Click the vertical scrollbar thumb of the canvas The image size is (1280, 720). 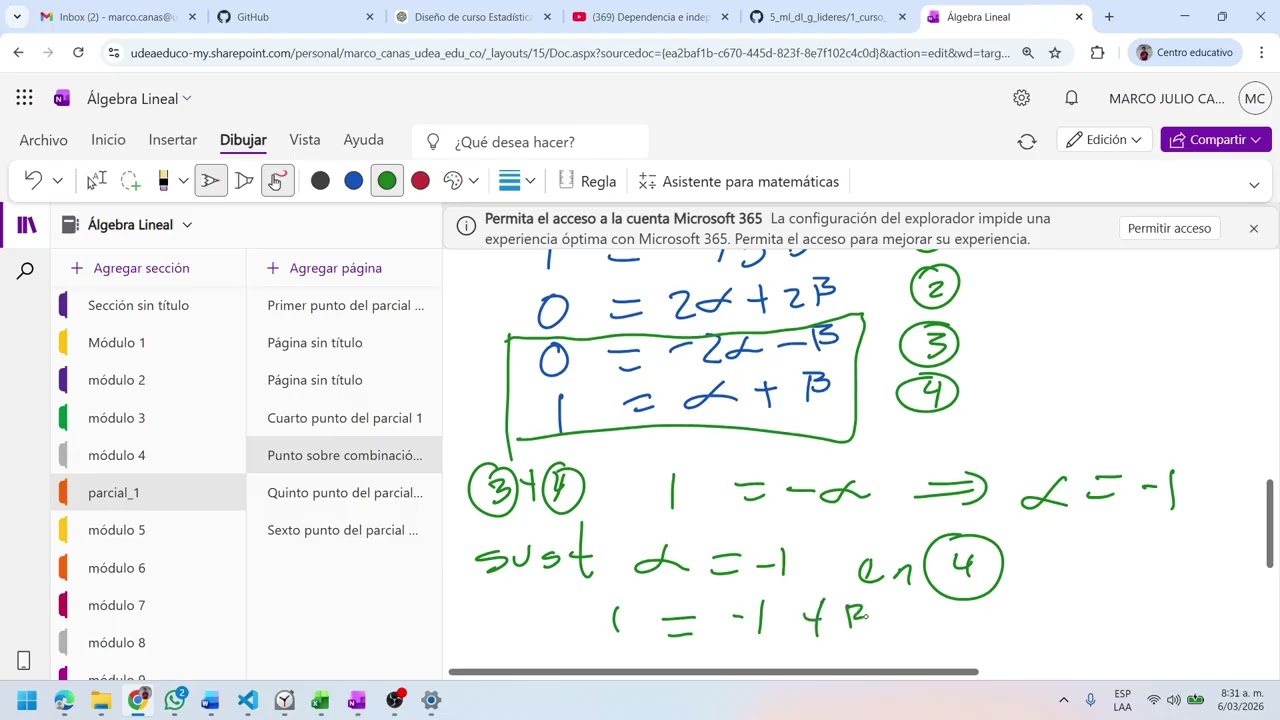coord(1271,522)
